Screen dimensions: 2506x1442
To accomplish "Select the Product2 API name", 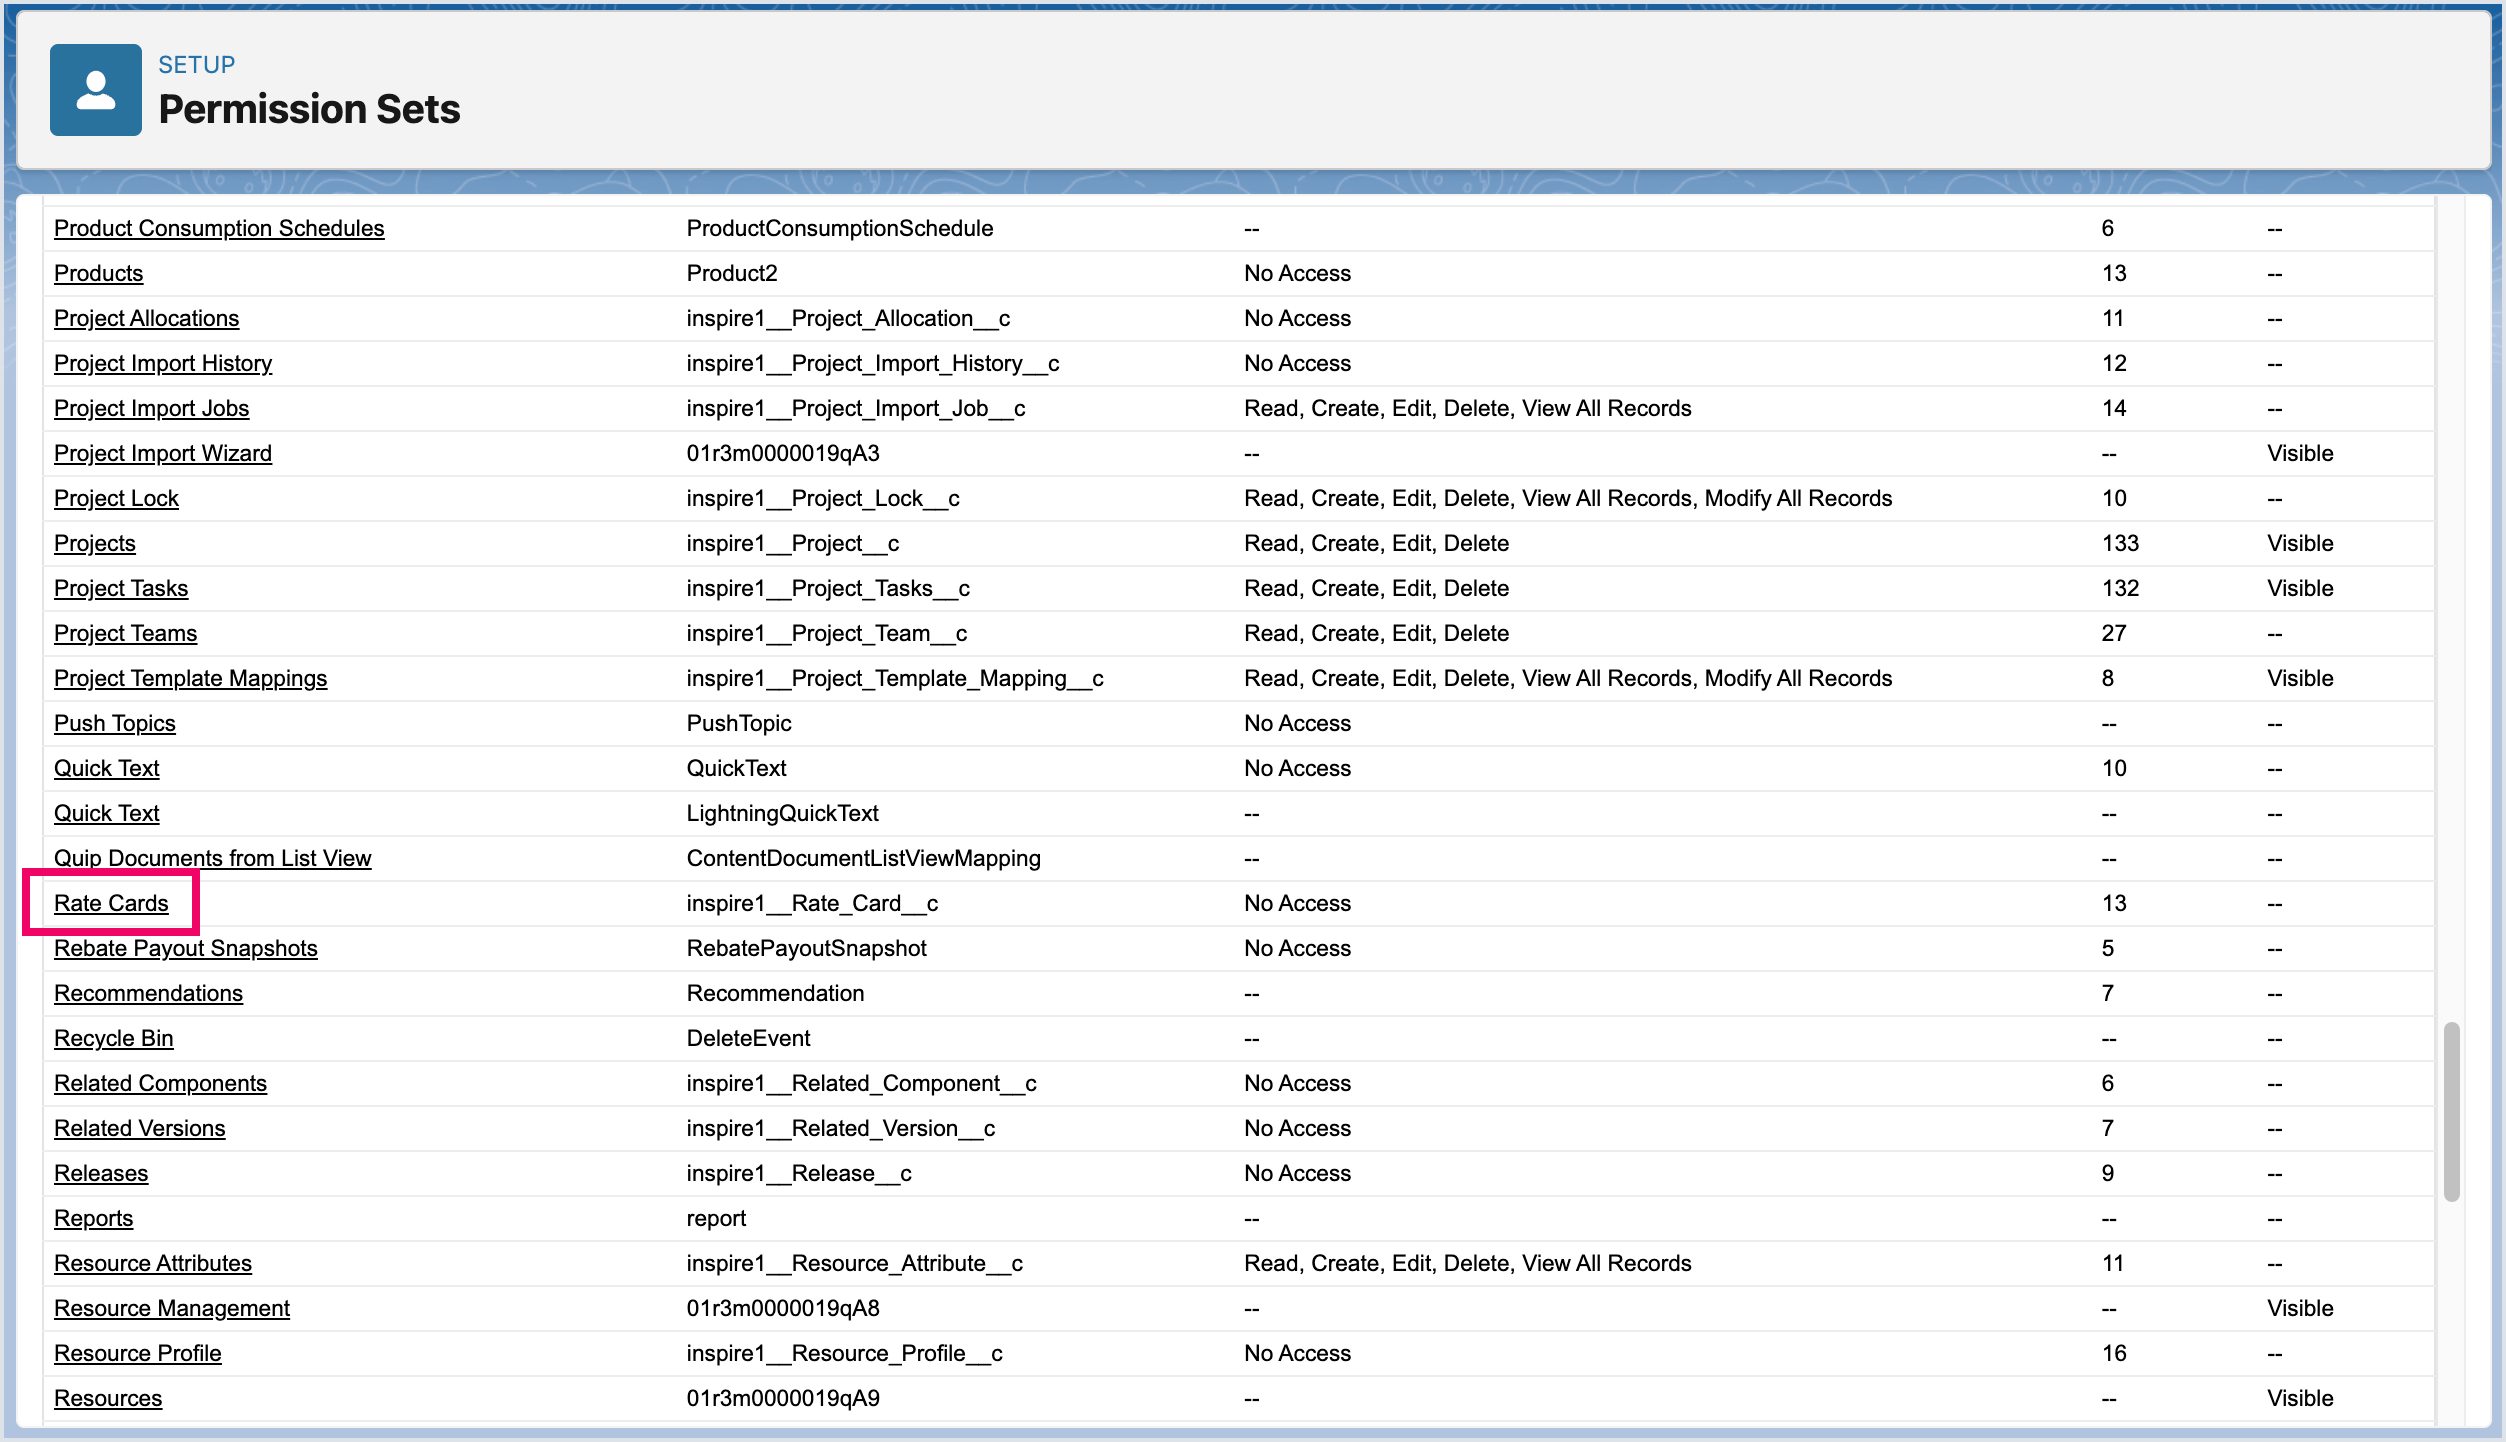I will point(732,273).
